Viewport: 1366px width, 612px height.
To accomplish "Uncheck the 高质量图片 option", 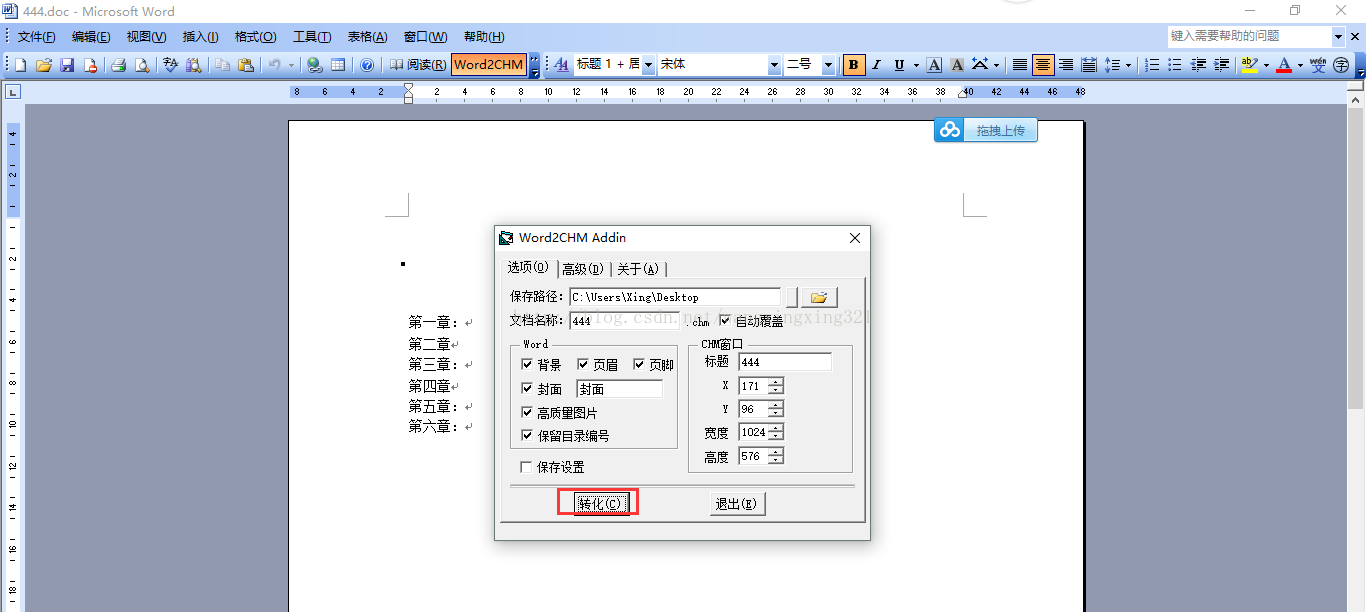I will [527, 412].
